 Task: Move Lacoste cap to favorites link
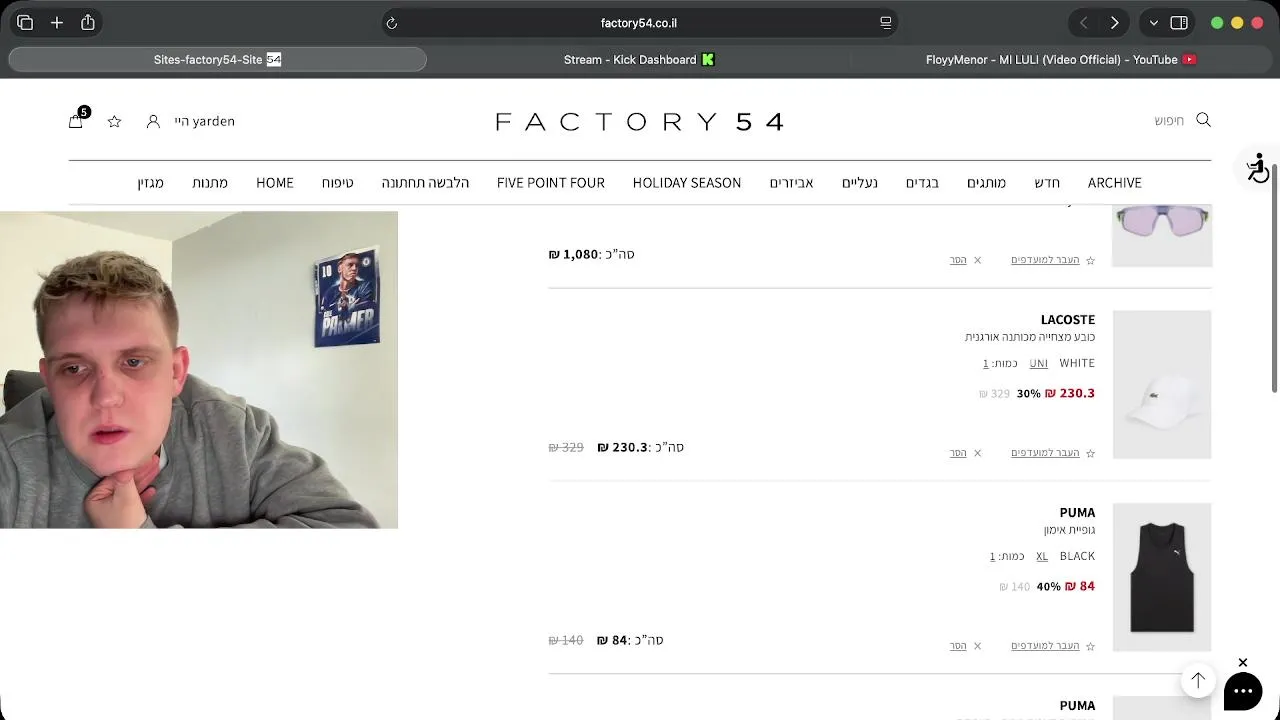coord(1045,453)
